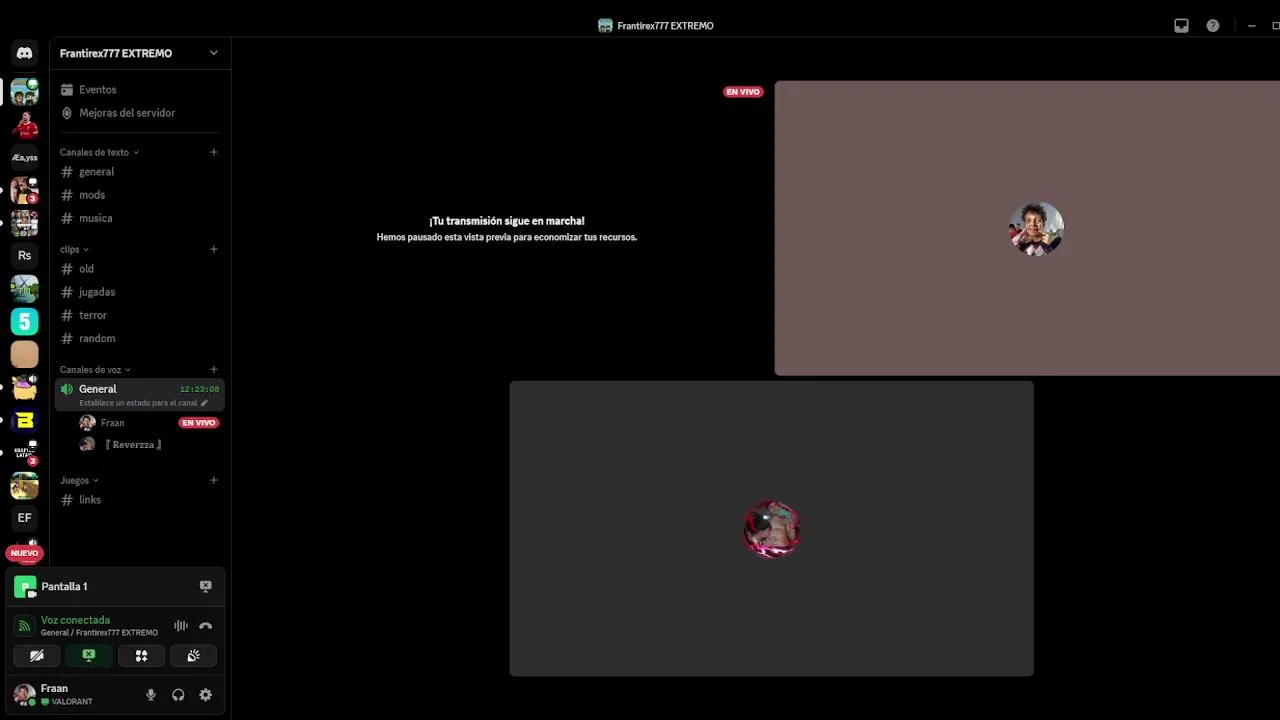
Task: Click the Pantalla 1 stream label
Action: (64, 586)
